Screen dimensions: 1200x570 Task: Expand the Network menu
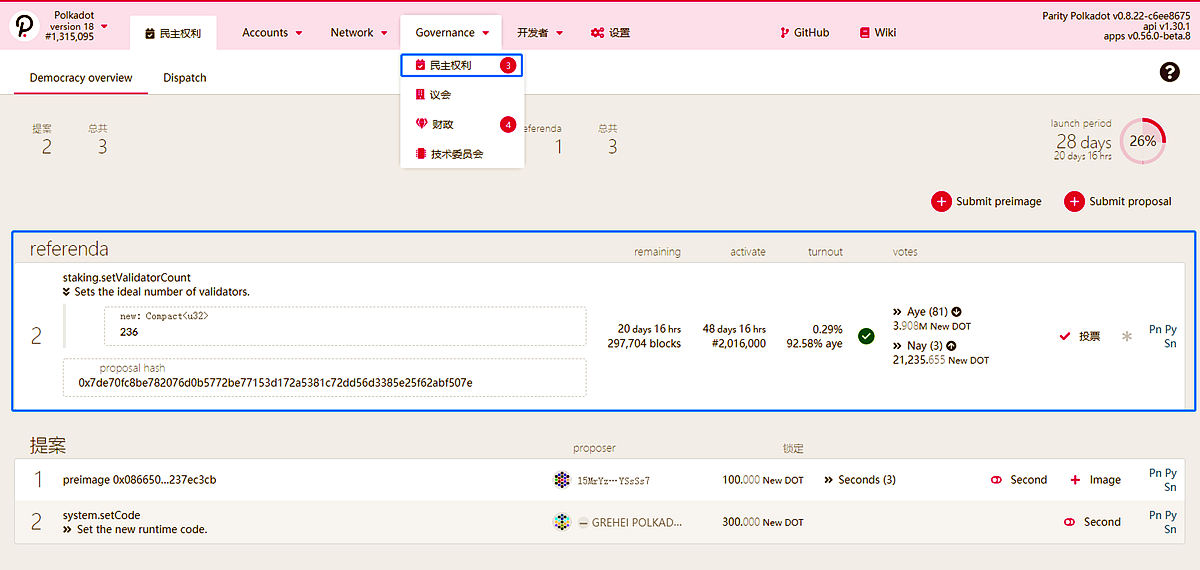[359, 33]
